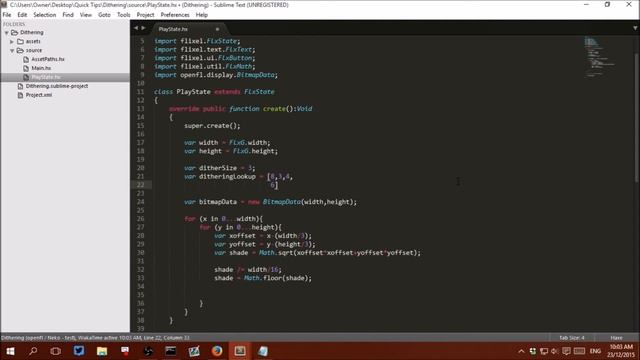
Task: Click on 'class PlayState' text
Action: 182,92
